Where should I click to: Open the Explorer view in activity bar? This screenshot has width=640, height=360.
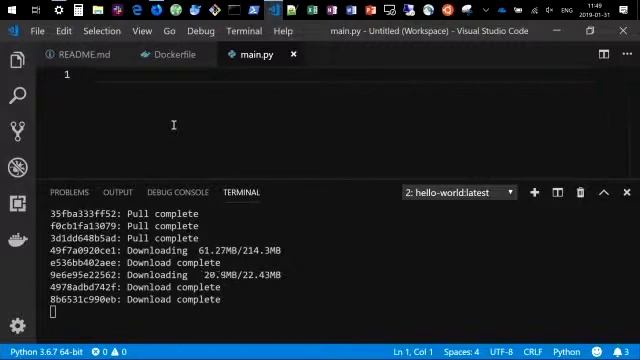click(18, 60)
